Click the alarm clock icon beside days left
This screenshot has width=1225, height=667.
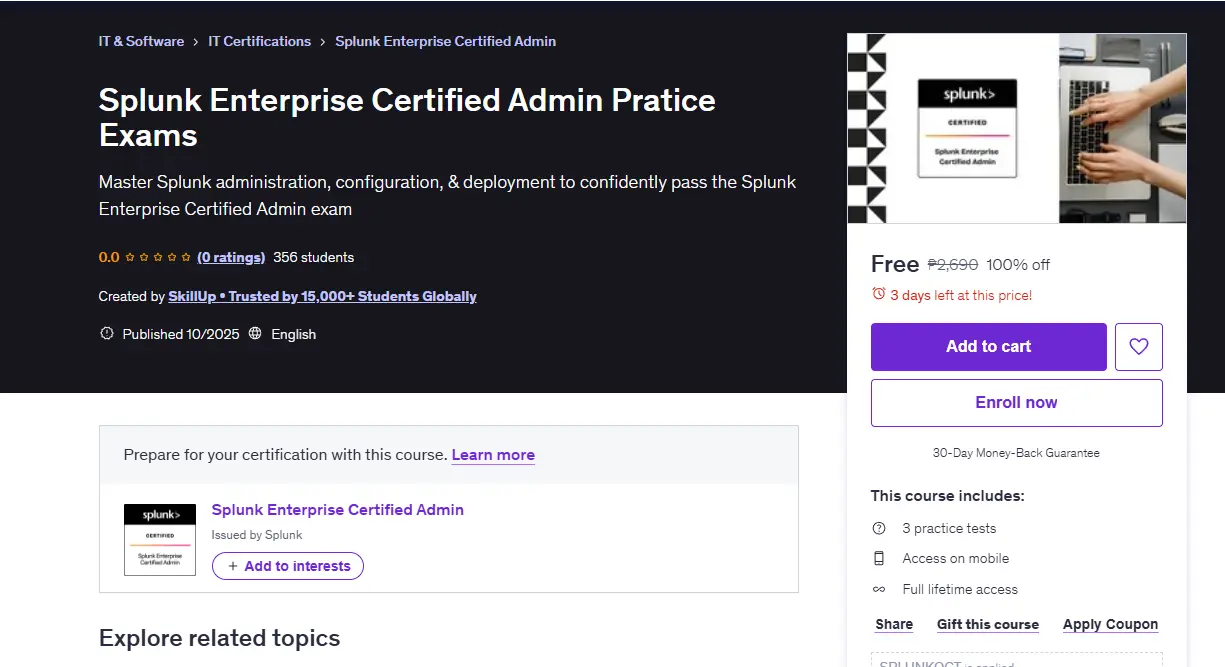tap(879, 294)
